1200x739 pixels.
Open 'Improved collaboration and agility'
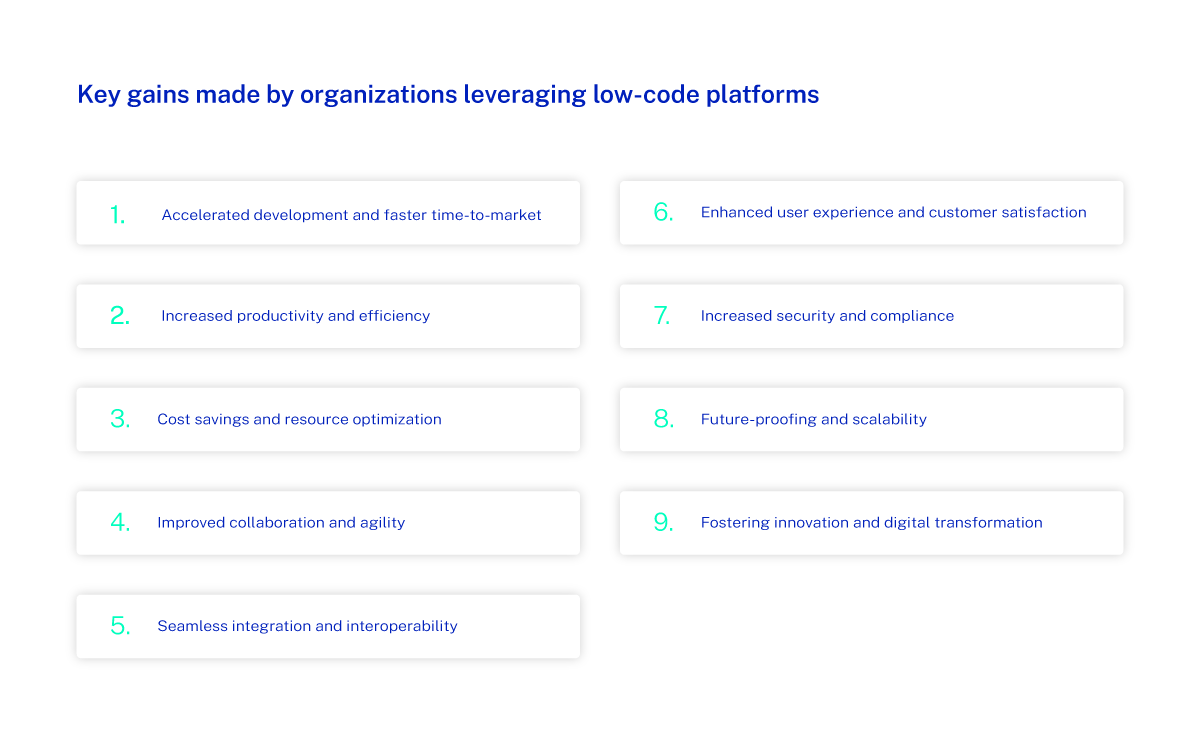click(x=280, y=522)
